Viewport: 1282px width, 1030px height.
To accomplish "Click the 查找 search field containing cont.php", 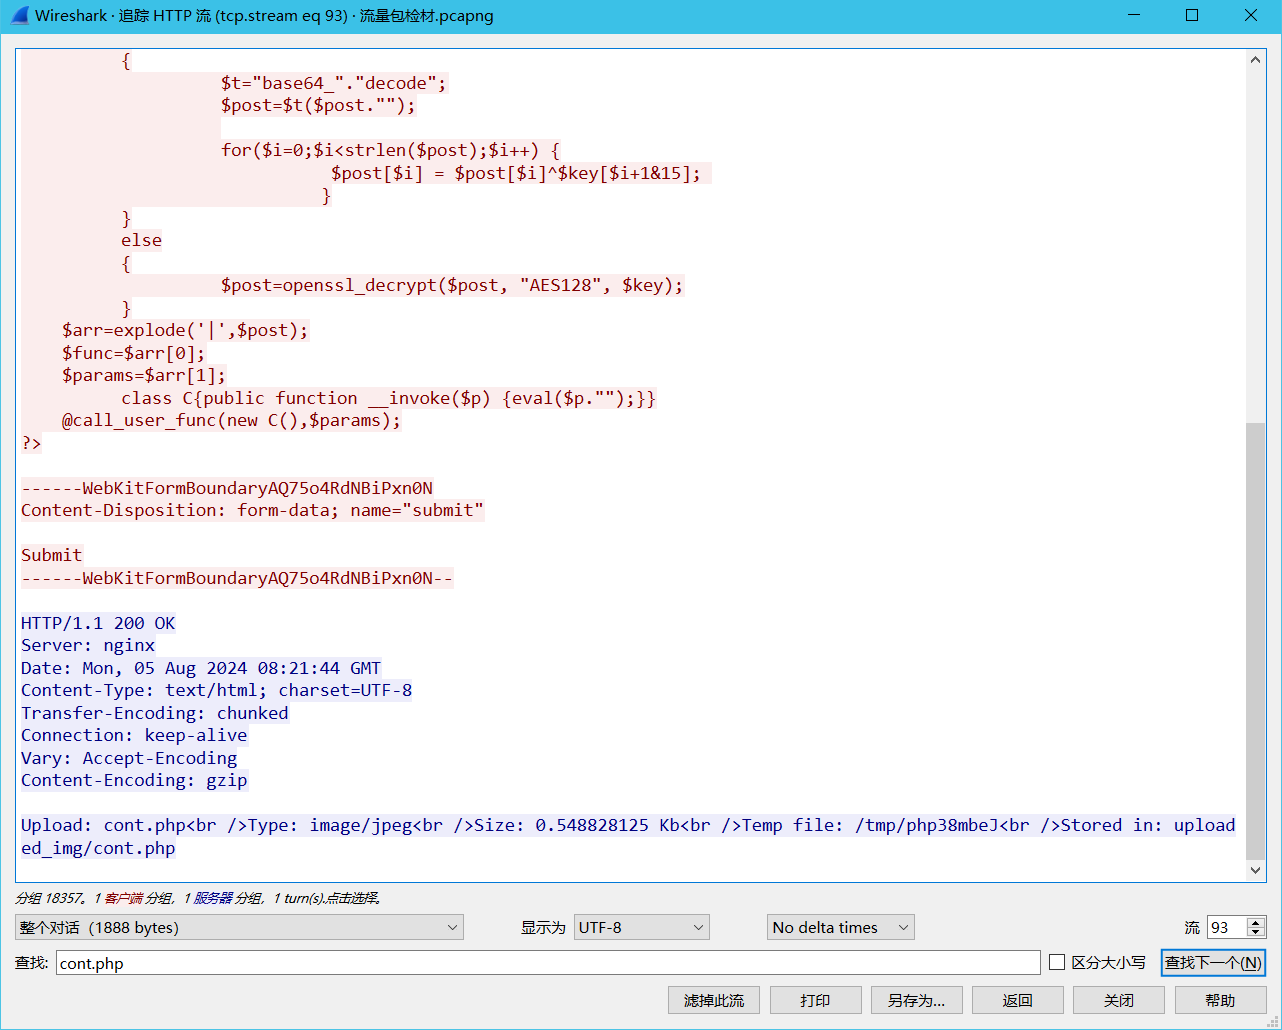I will pyautogui.click(x=548, y=963).
